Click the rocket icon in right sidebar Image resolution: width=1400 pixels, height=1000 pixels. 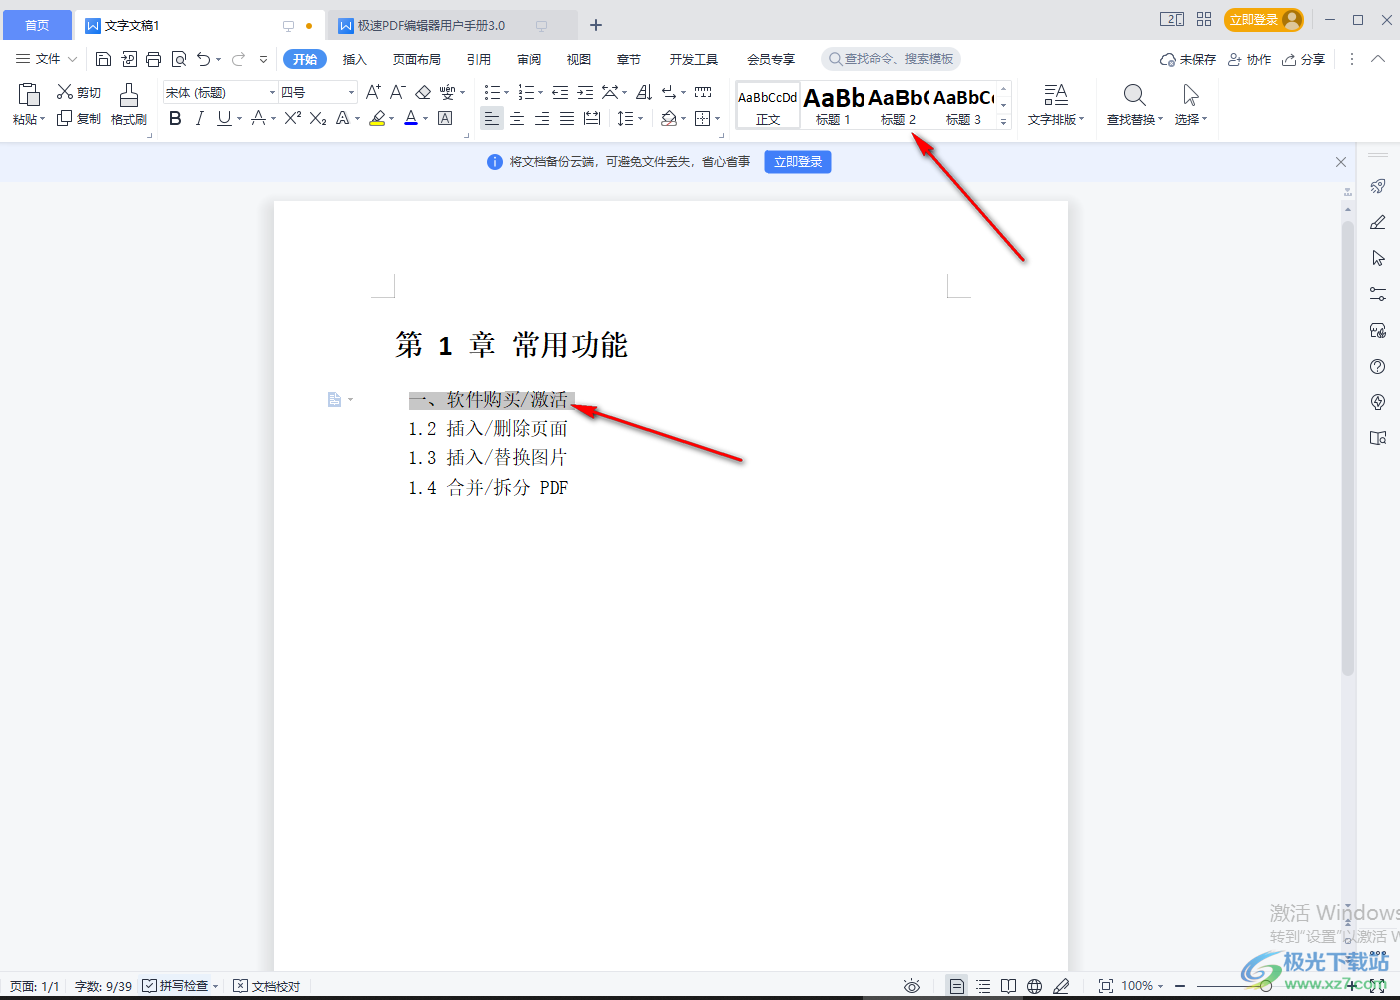(x=1378, y=186)
